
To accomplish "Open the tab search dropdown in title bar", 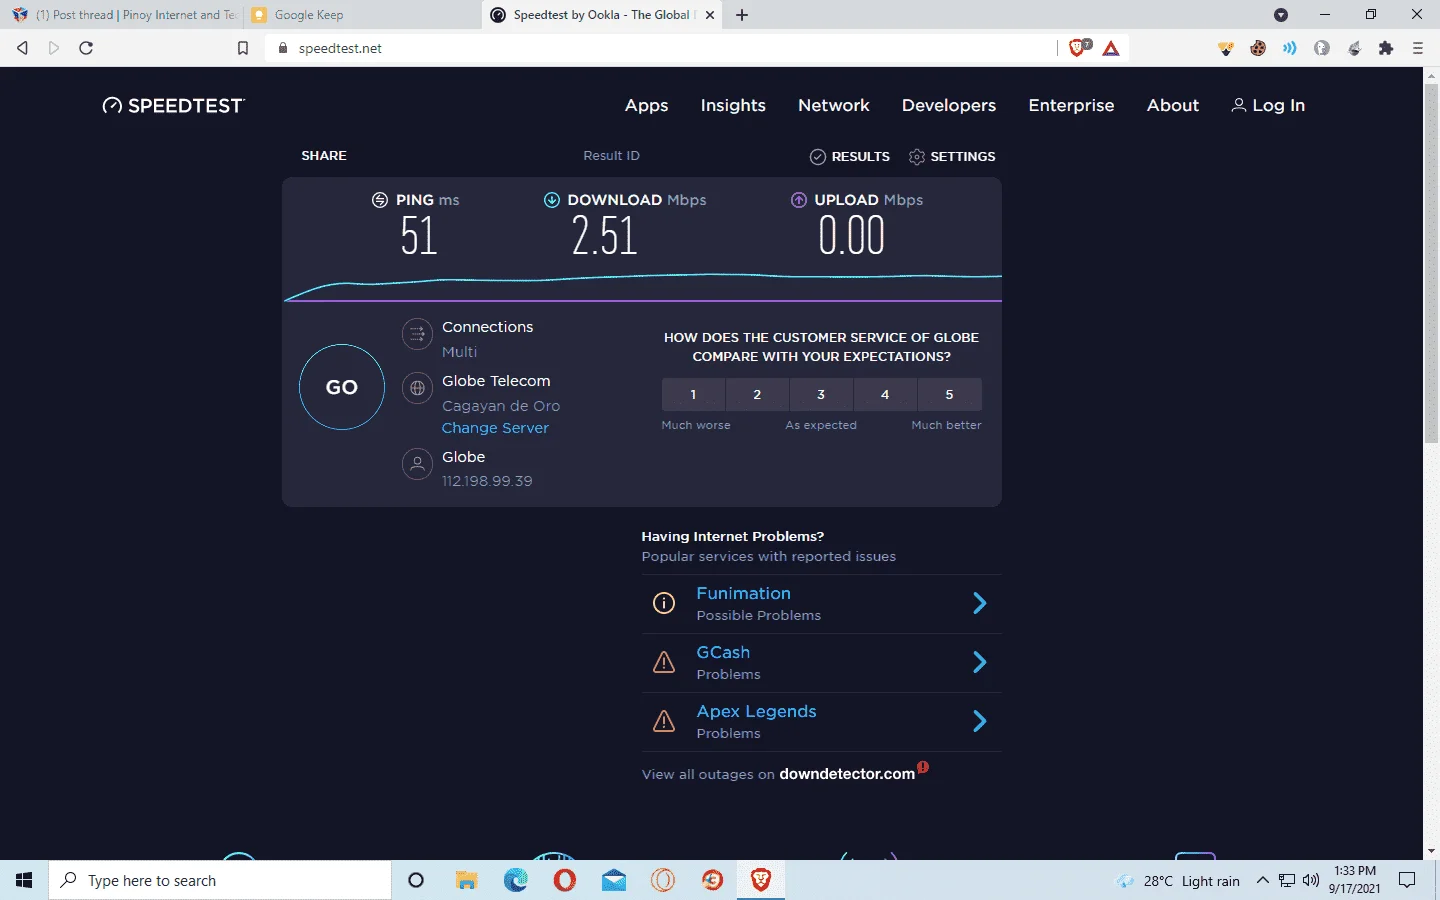I will 1281,15.
